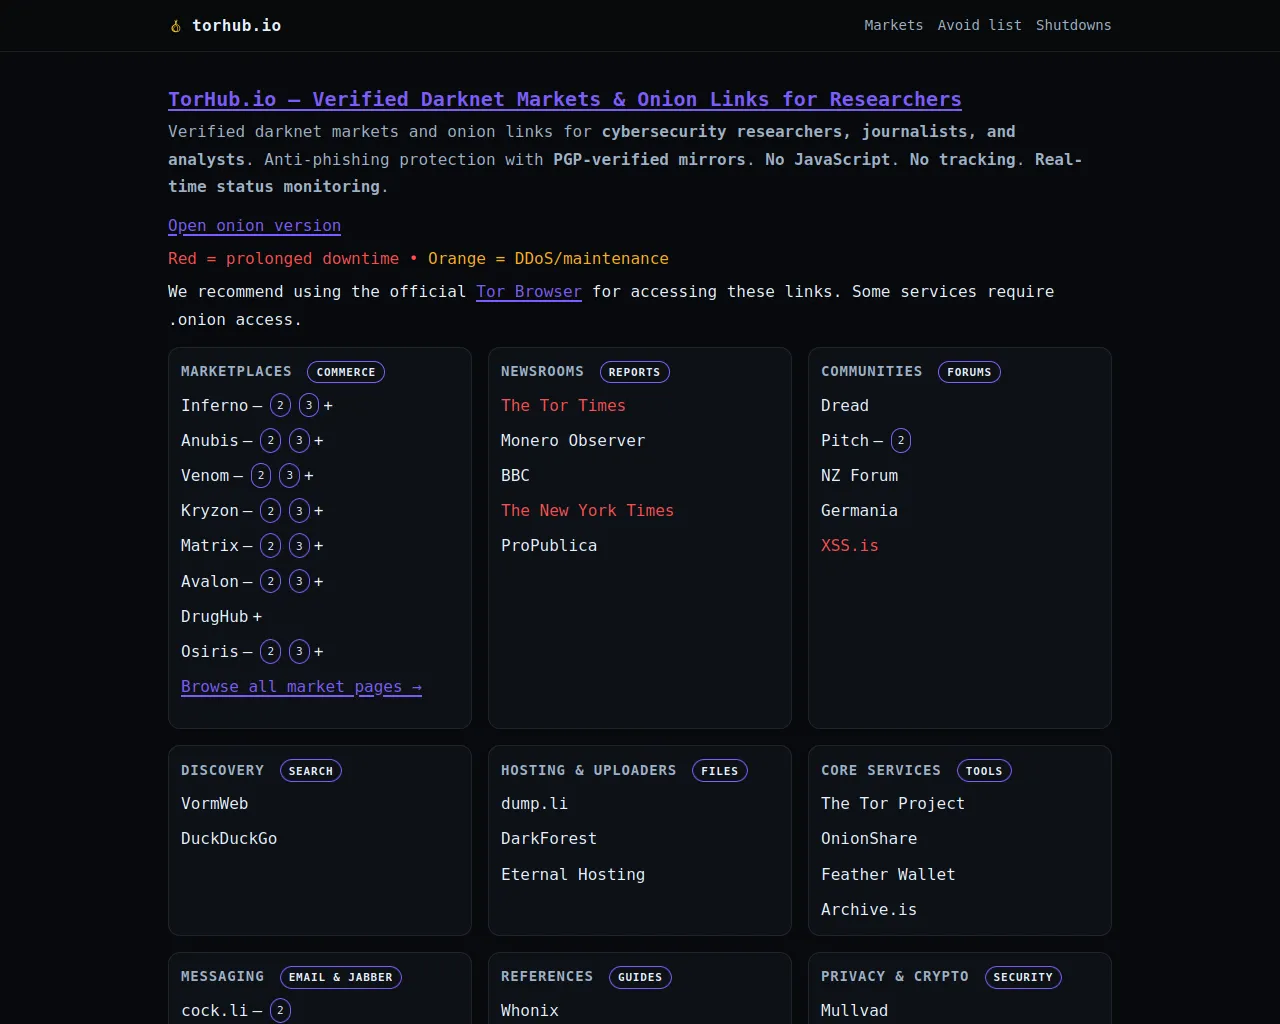
Task: Open The New York Times link
Action: click(x=587, y=510)
